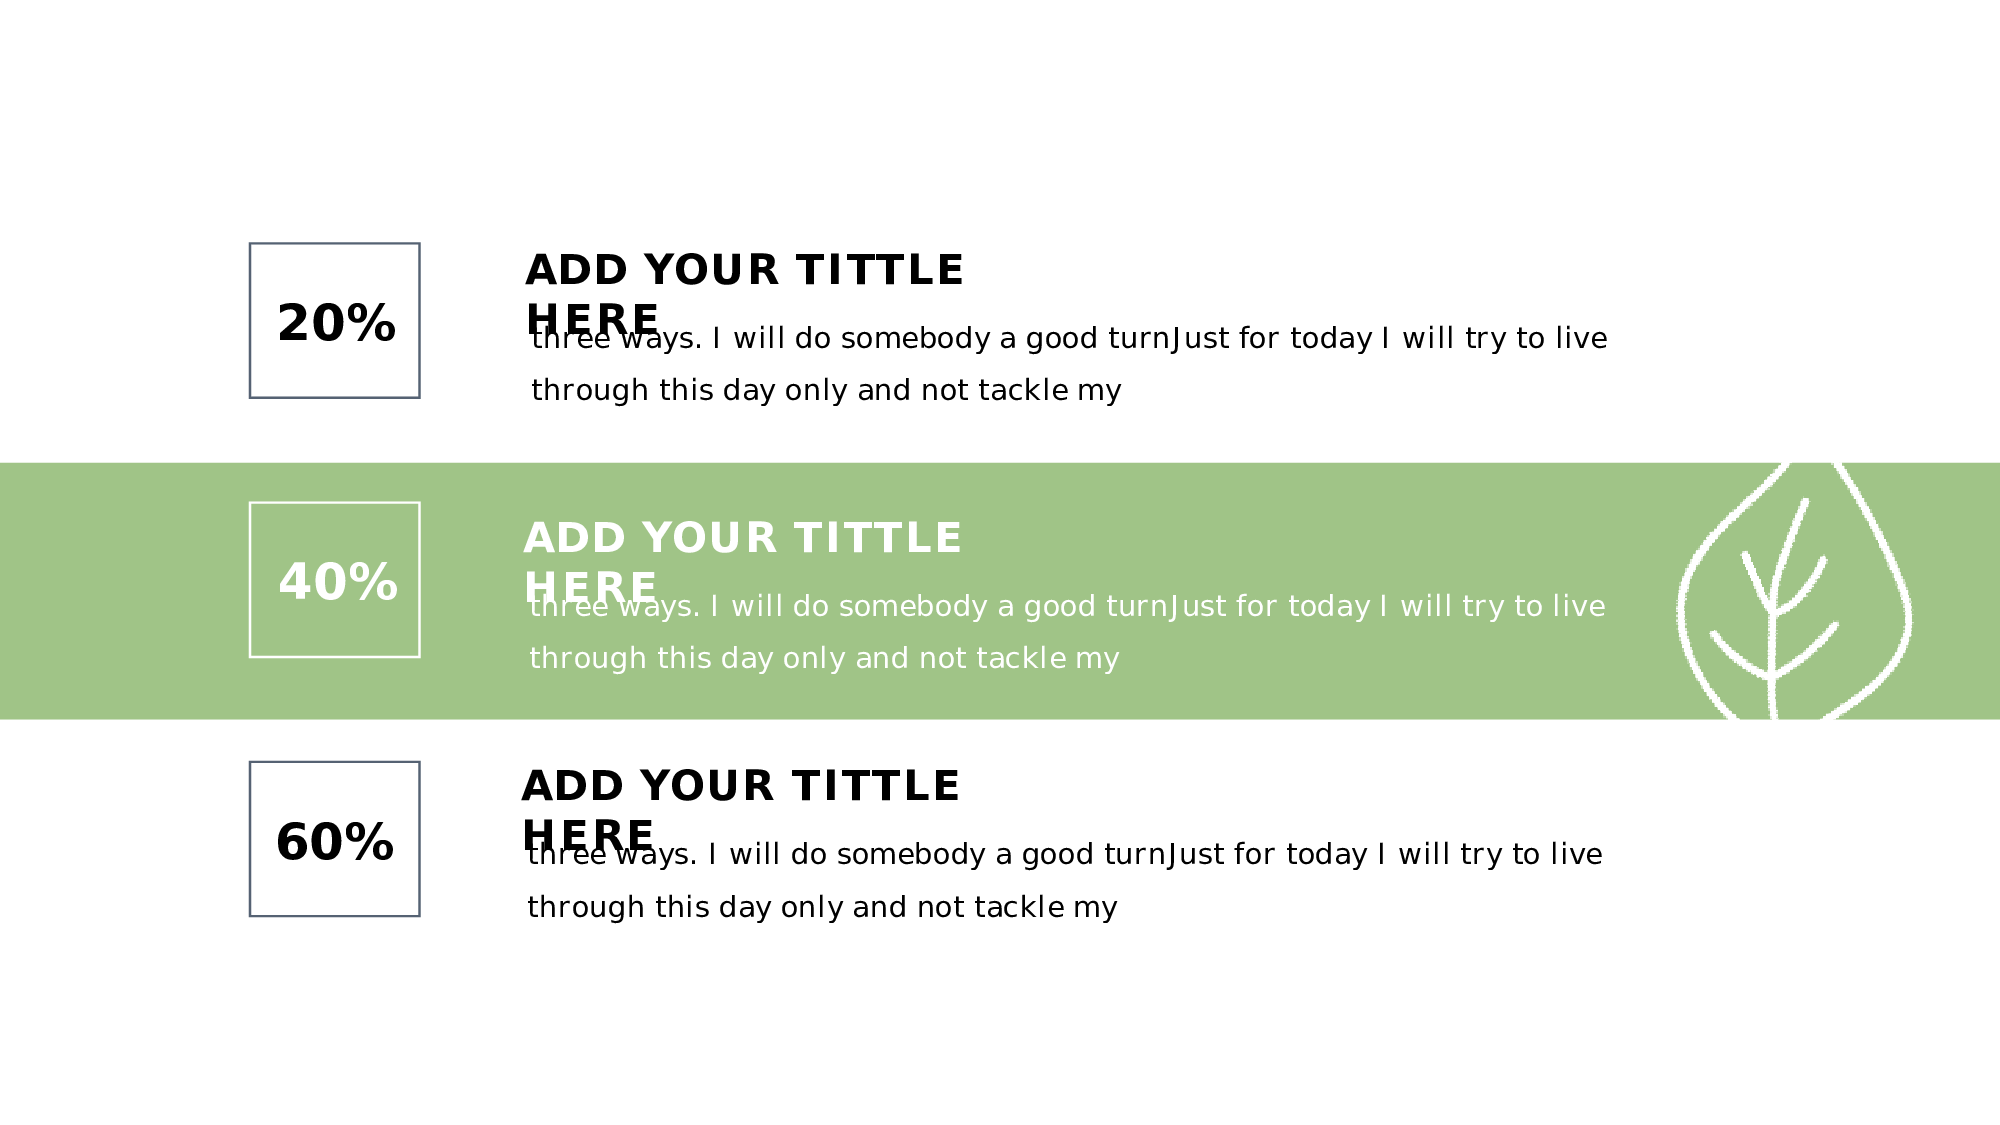Select the white 'three ways' line on green

pyautogui.click(x=1067, y=607)
